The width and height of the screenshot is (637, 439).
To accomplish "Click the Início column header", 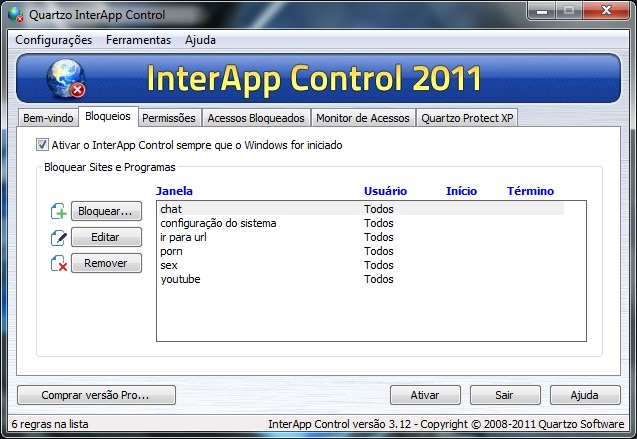I will (x=461, y=191).
